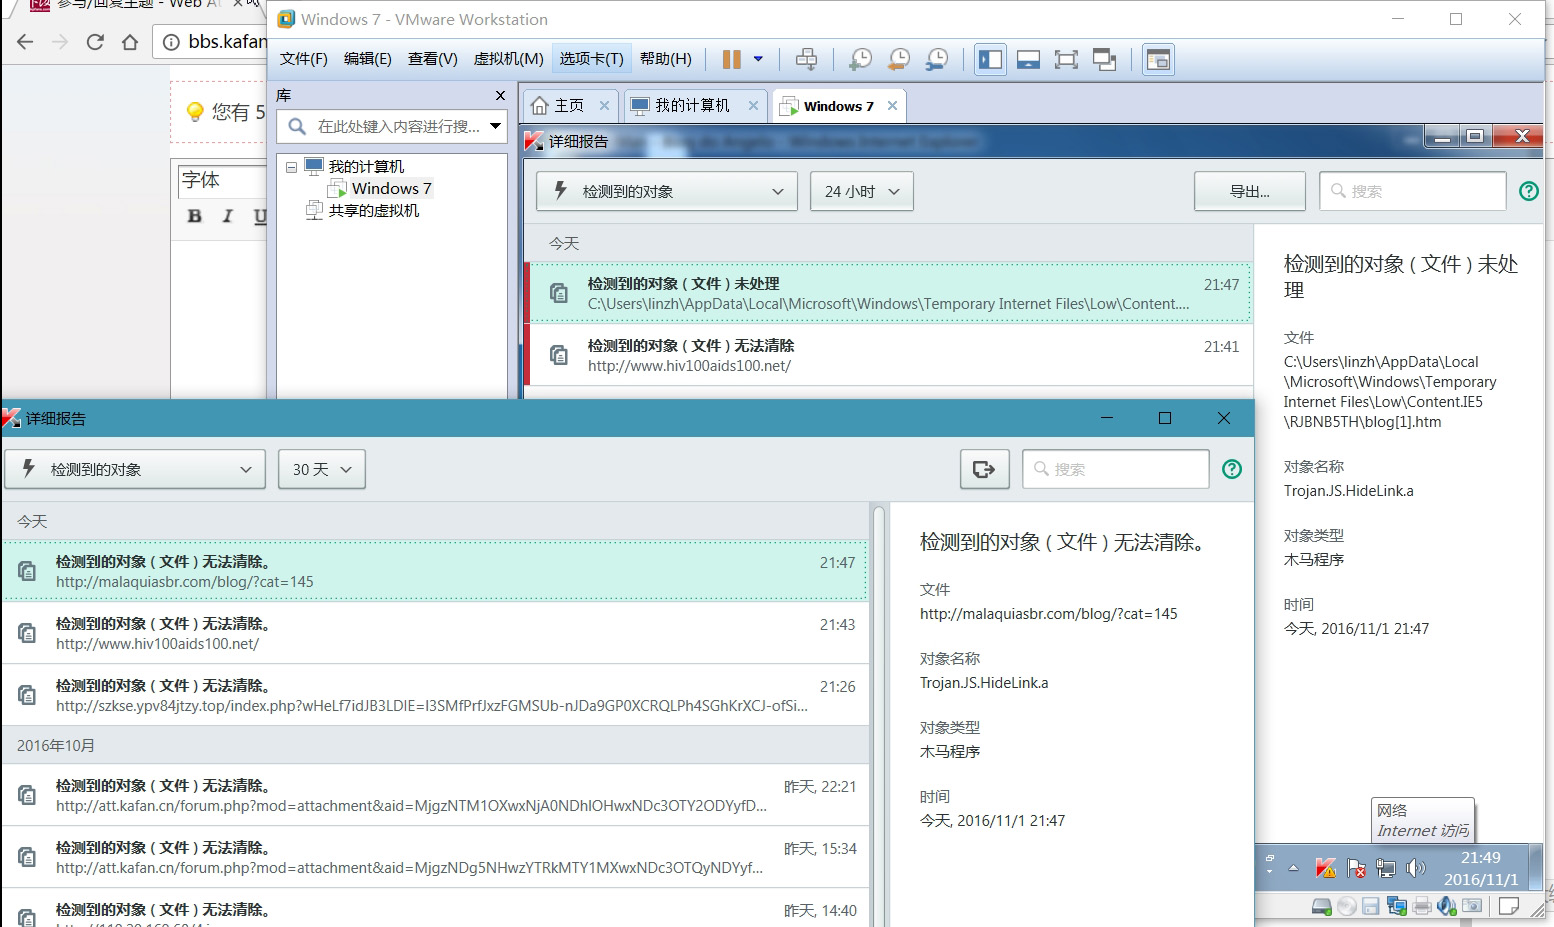Open the 编辑(E) menu

click(367, 59)
